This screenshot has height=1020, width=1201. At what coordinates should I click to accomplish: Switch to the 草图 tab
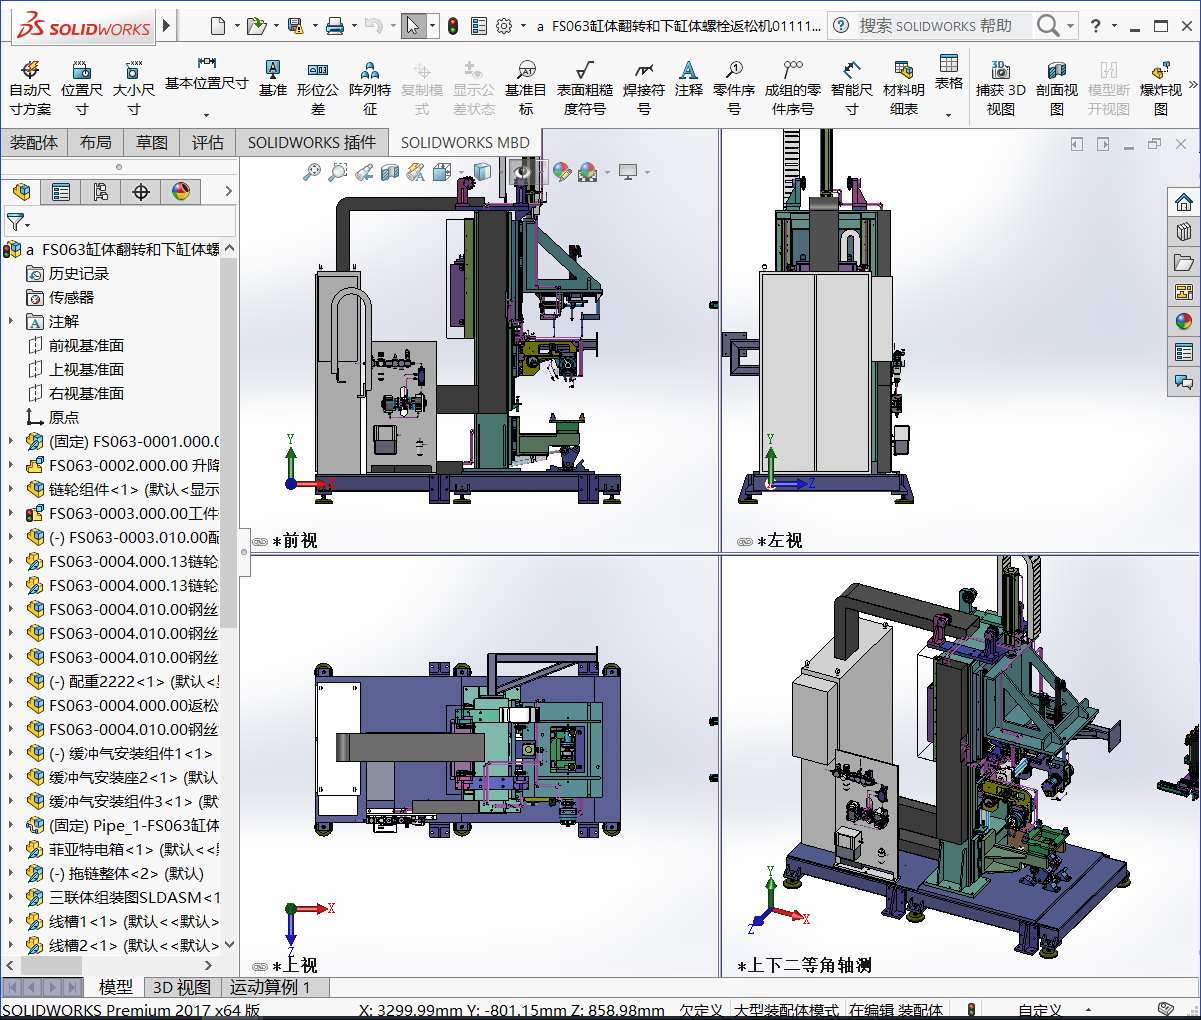152,143
